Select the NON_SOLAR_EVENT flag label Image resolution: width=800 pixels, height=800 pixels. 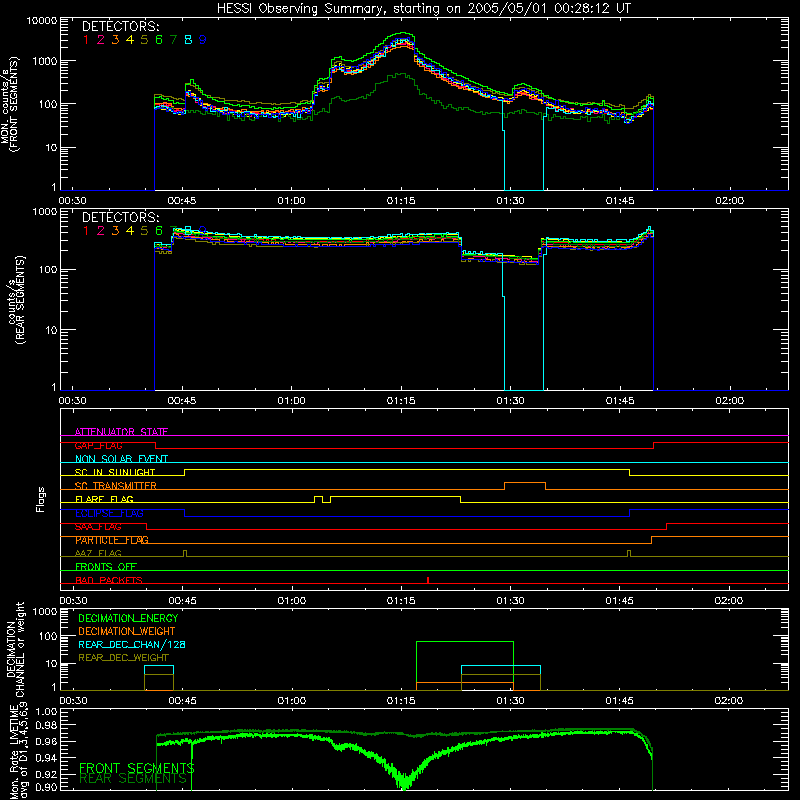click(x=121, y=459)
